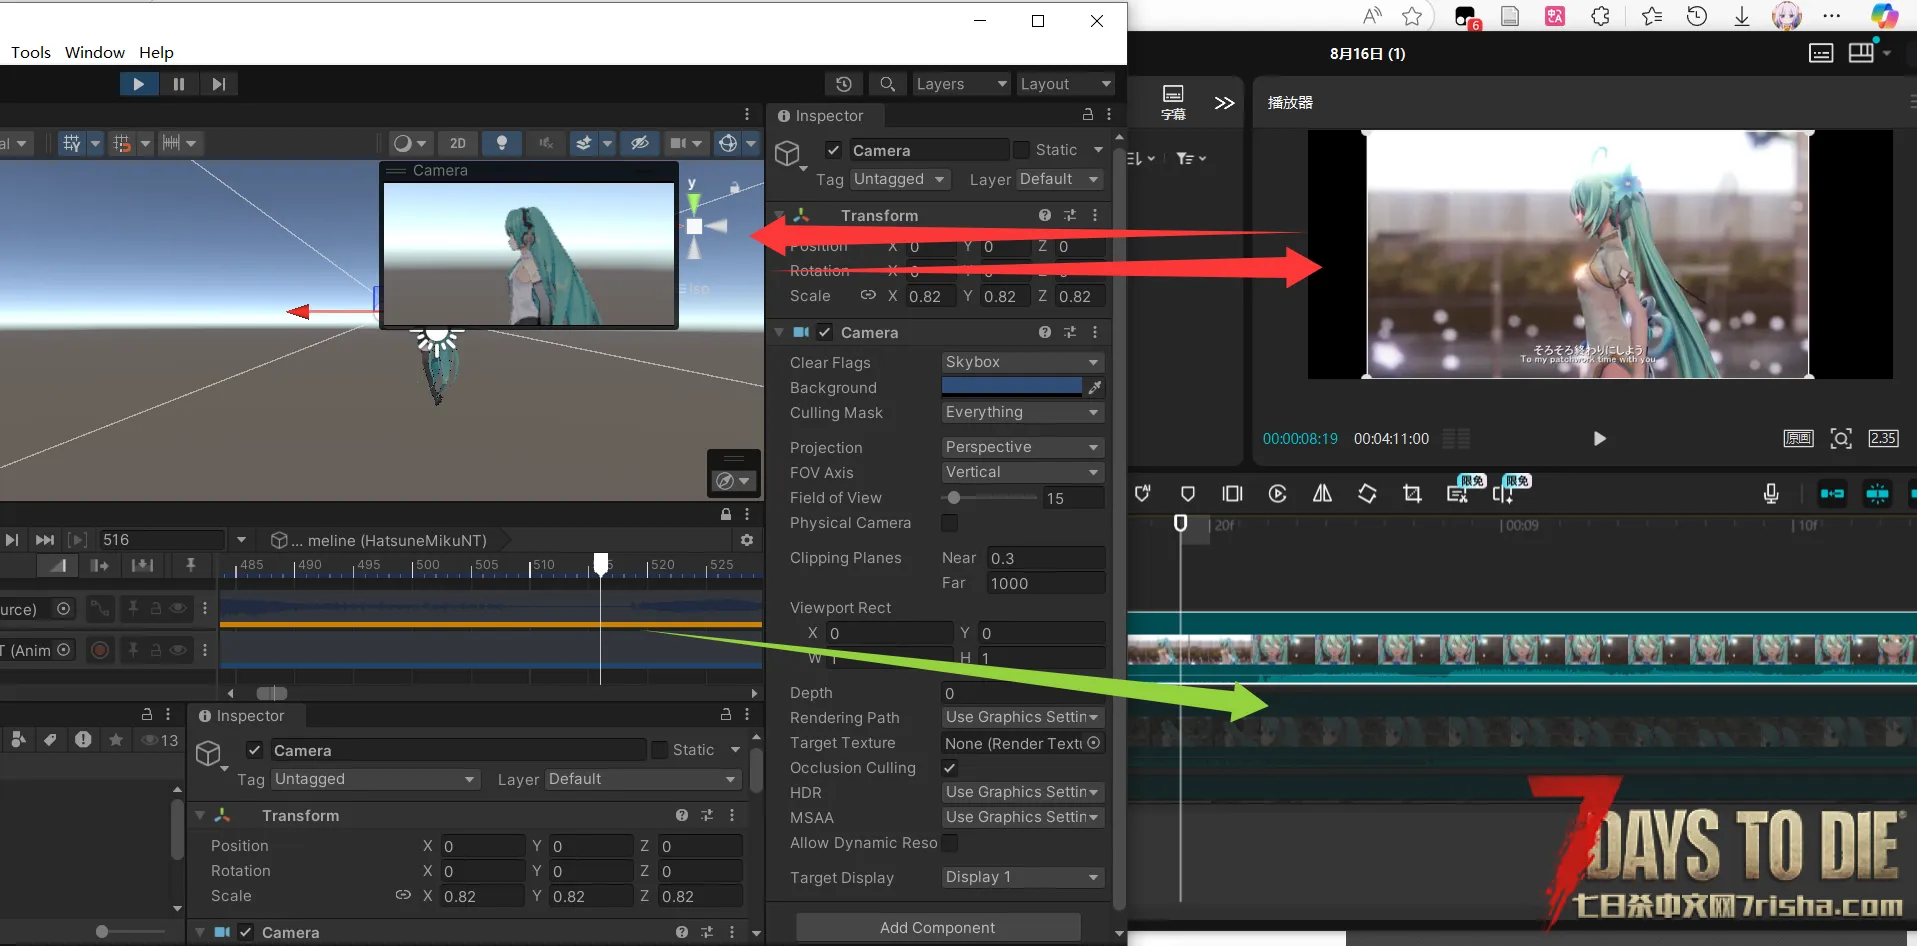
Task: Open the Tag Untagged dropdown in top Inspector
Action: 899,179
